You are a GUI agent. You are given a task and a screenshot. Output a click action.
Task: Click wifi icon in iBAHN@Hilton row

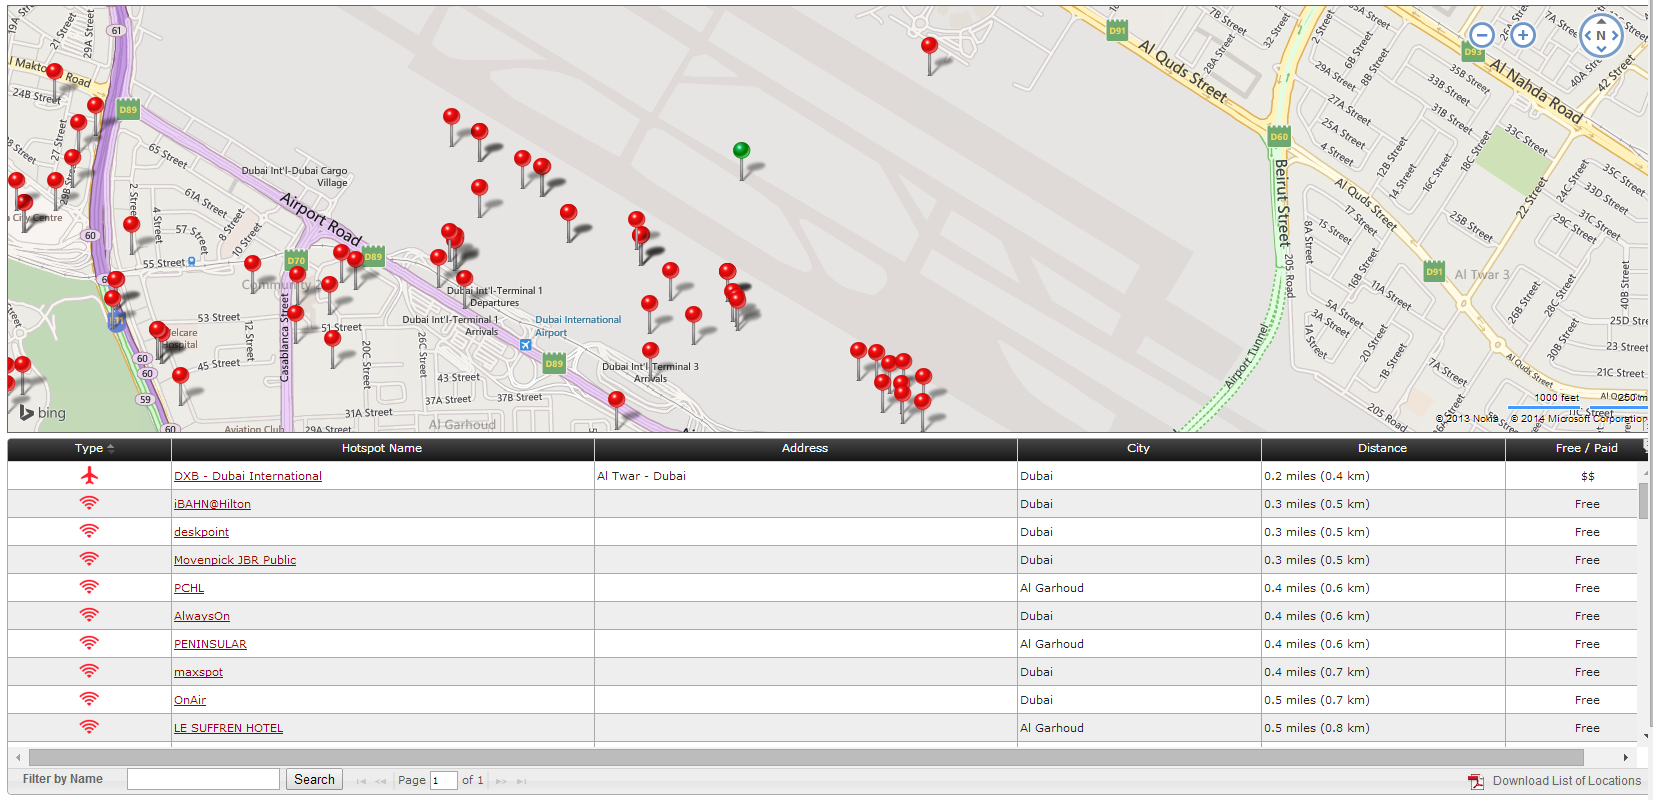coord(89,503)
